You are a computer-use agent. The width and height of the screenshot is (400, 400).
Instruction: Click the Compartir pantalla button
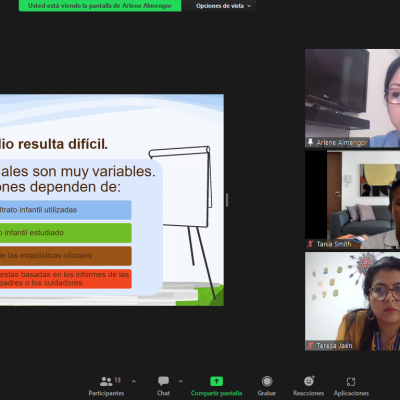pos(216,386)
